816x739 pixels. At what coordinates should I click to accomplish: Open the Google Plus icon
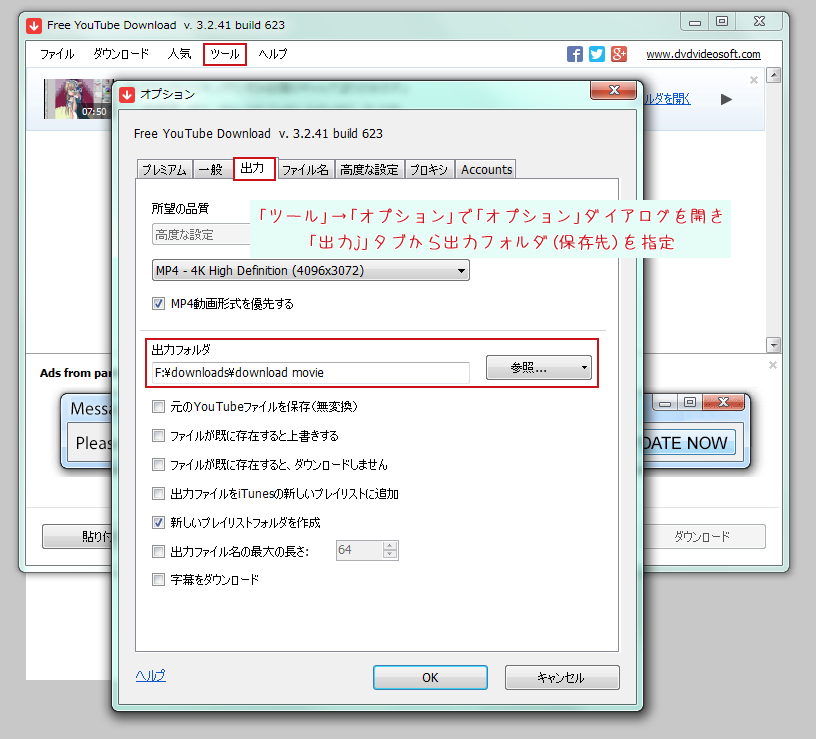[619, 54]
